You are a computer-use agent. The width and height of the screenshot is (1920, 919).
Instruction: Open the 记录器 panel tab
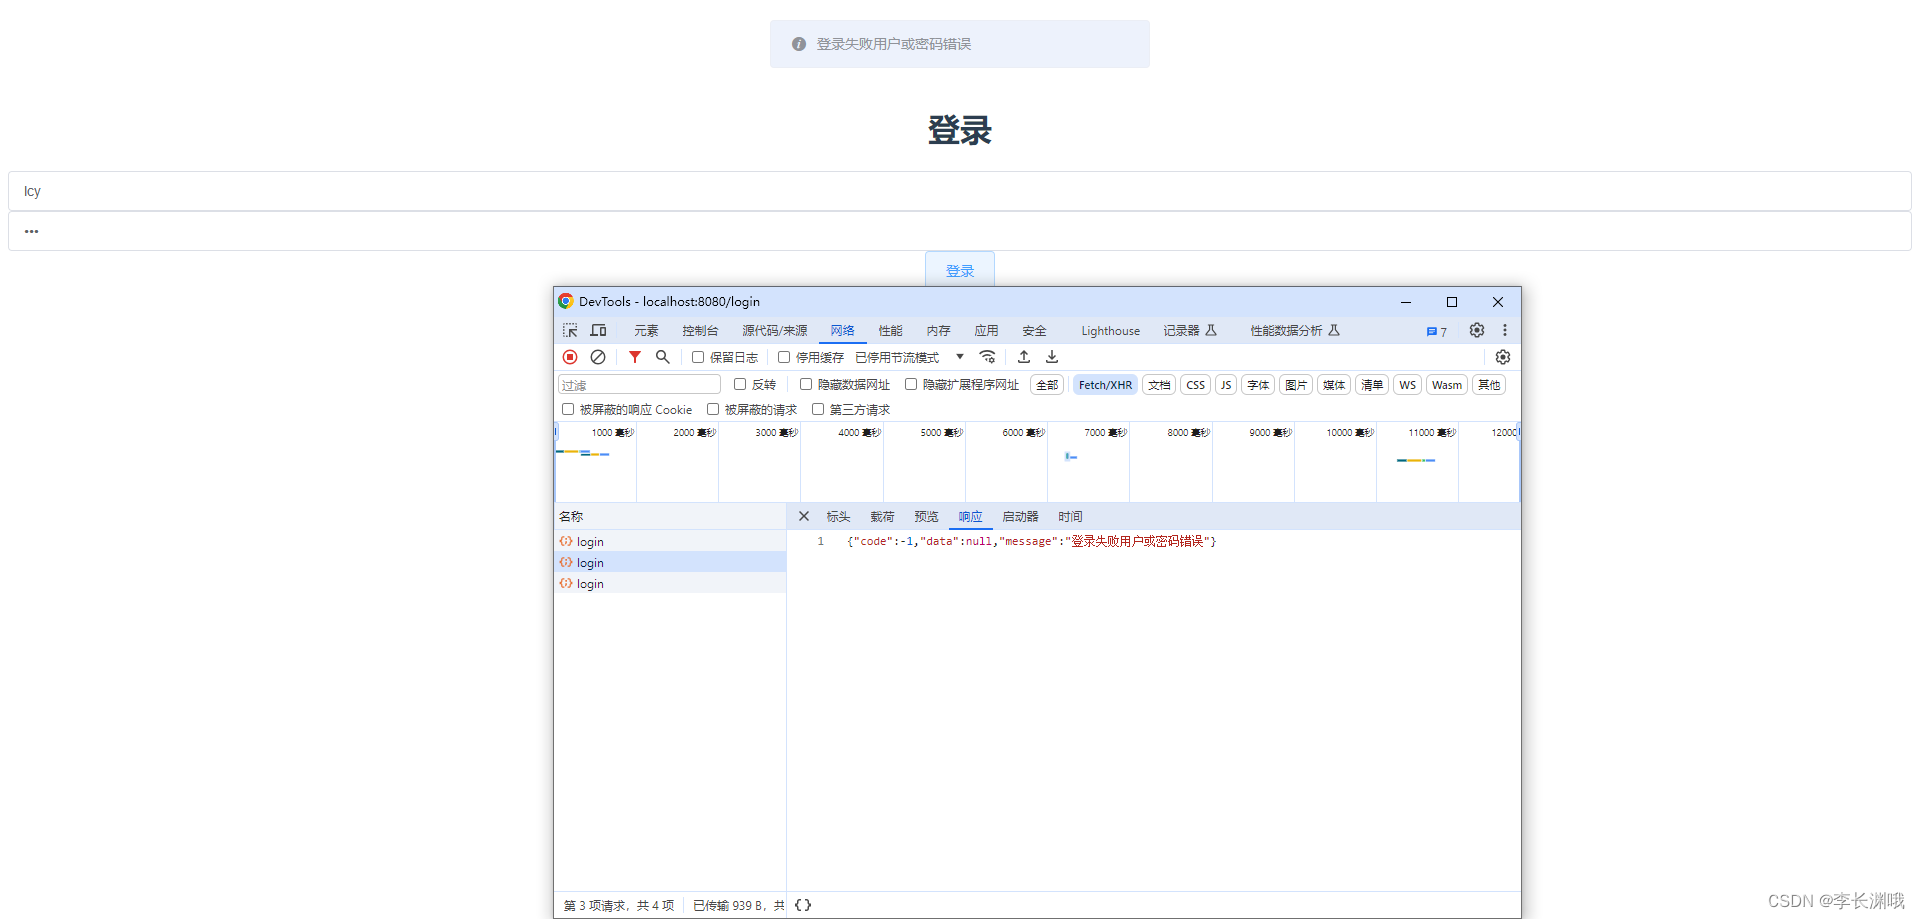(x=1190, y=331)
